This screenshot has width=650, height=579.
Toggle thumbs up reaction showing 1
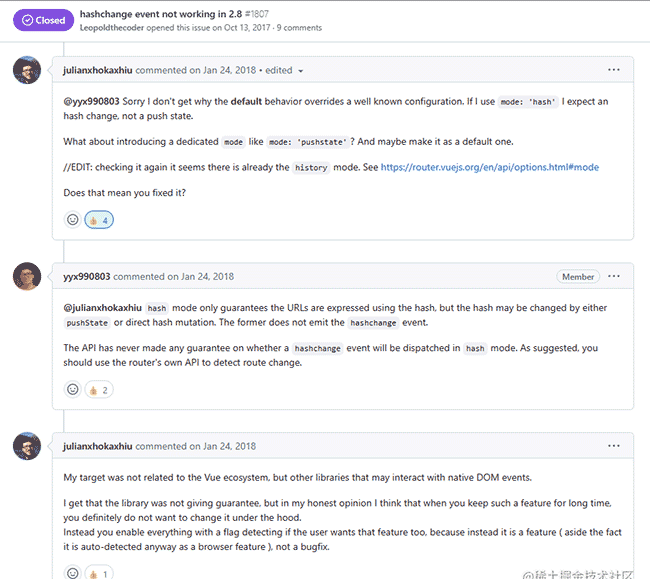click(99, 573)
